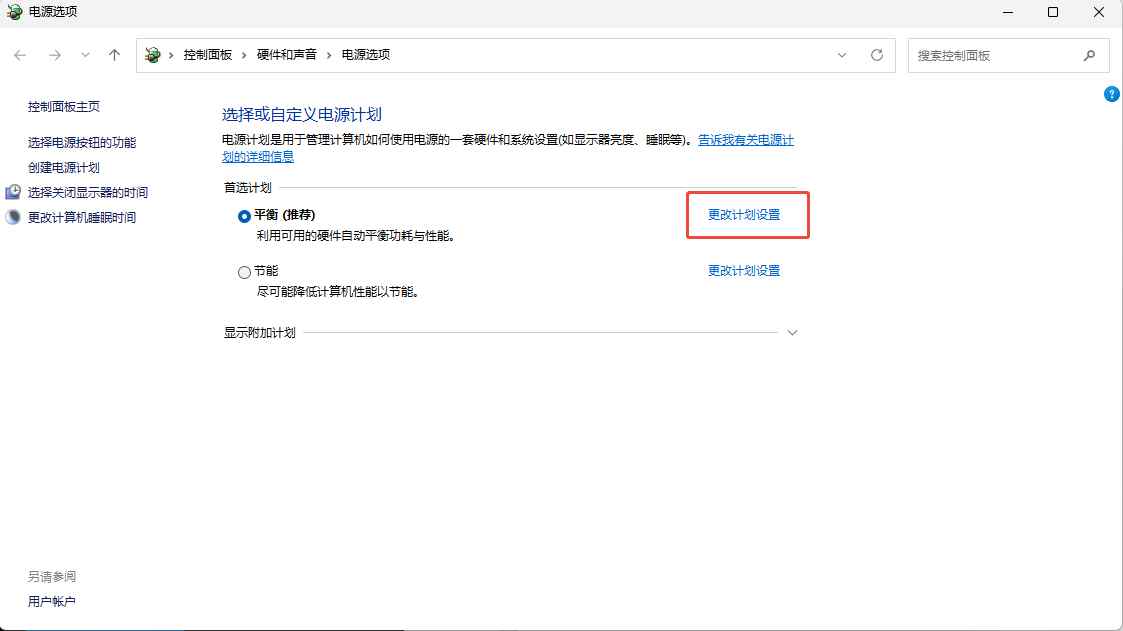
Task: Click the Back navigation arrow
Action: point(20,55)
